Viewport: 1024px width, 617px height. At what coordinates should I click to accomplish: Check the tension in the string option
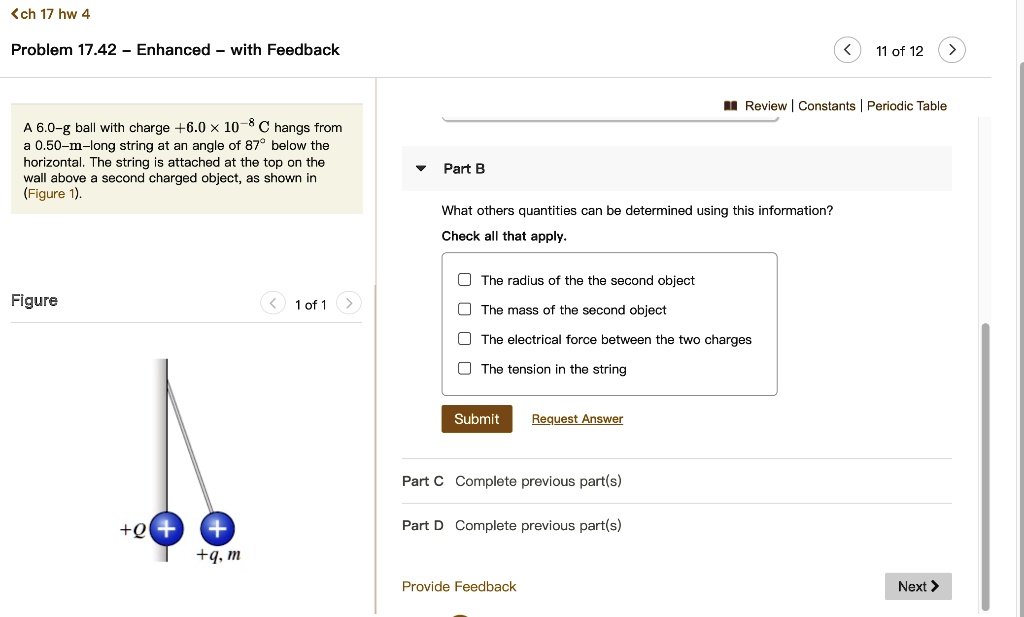464,367
